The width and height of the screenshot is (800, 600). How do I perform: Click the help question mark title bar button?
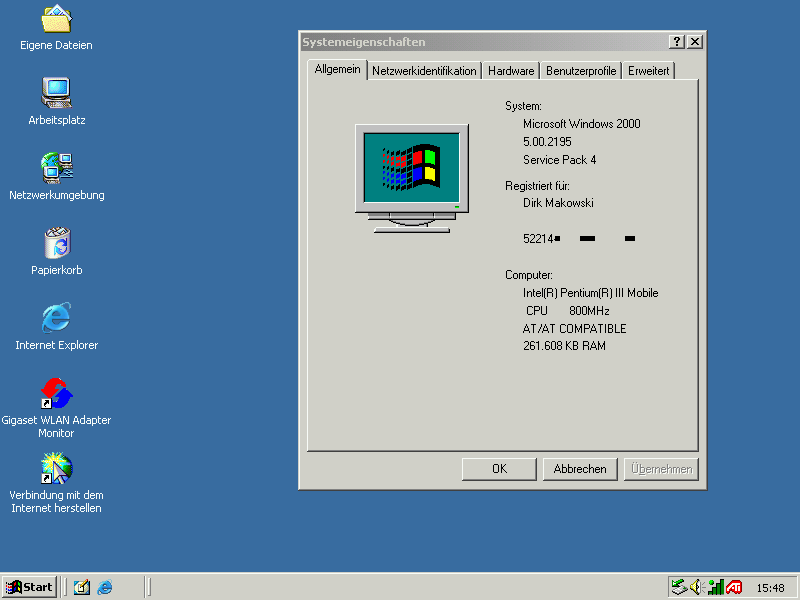tap(677, 42)
